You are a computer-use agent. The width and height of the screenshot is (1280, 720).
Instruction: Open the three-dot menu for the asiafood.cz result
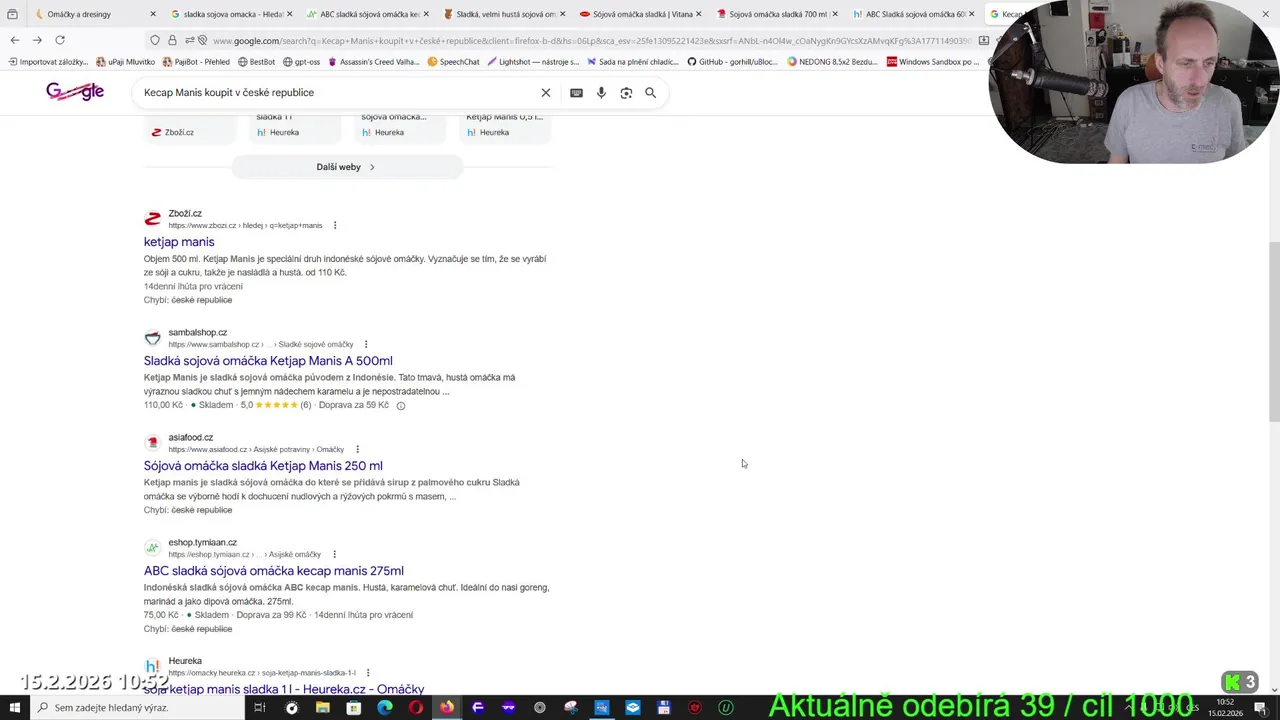pyautogui.click(x=357, y=449)
